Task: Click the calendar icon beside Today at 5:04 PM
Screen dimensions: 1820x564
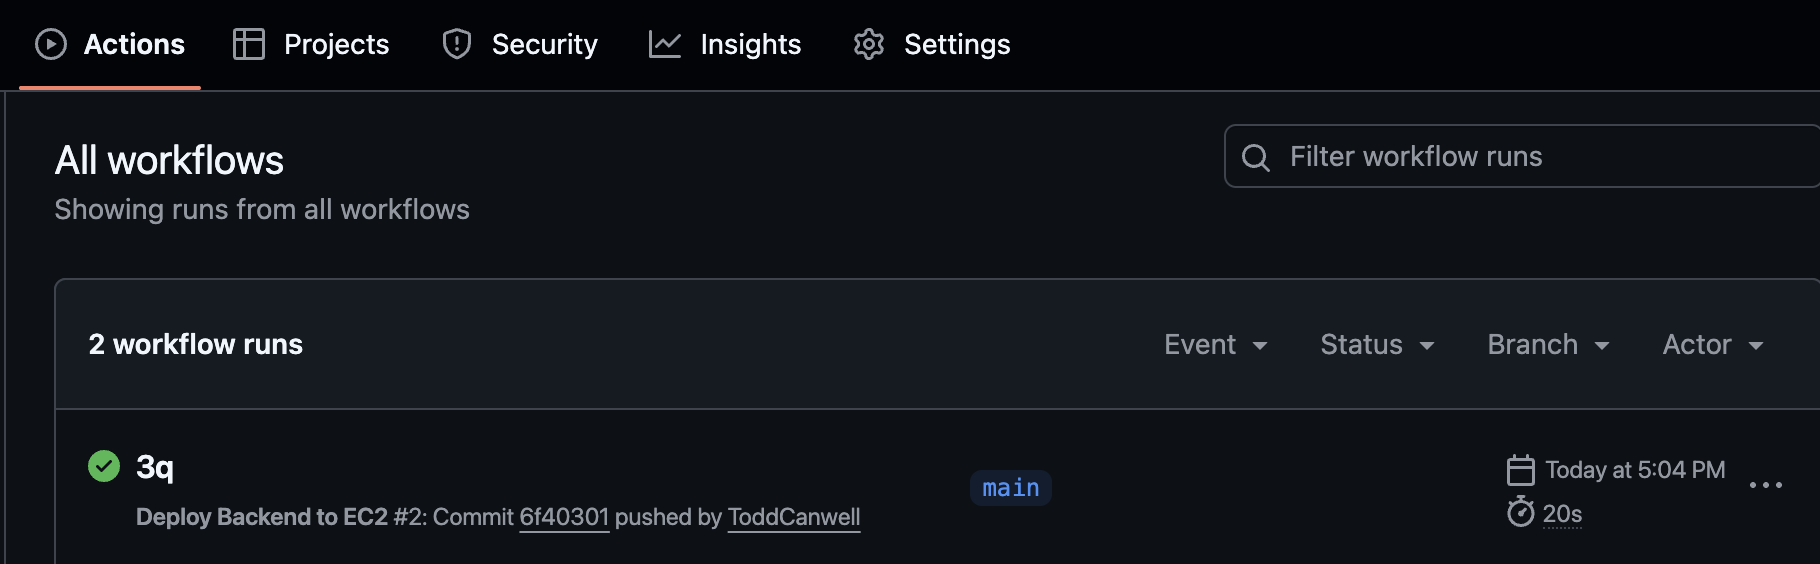Action: point(1521,470)
